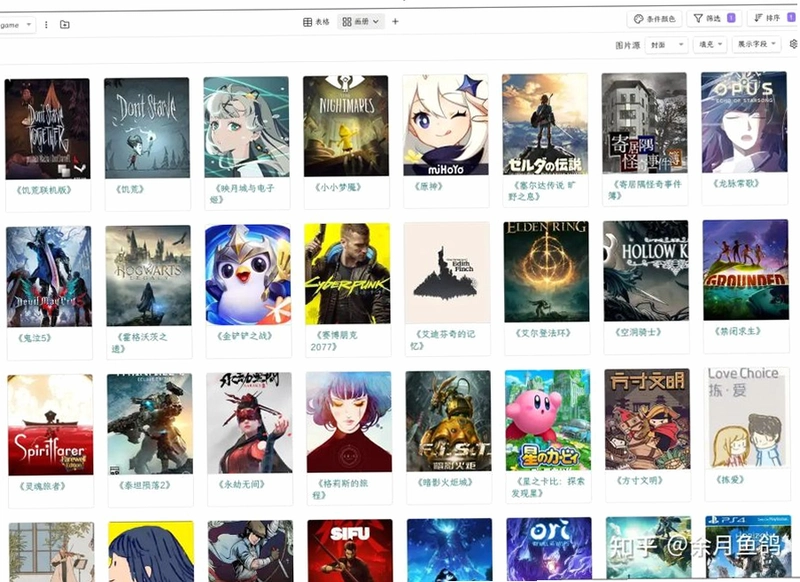This screenshot has height=582, width=800.
Task: Click the title 《空洞骑士》
Action: [x=638, y=332]
